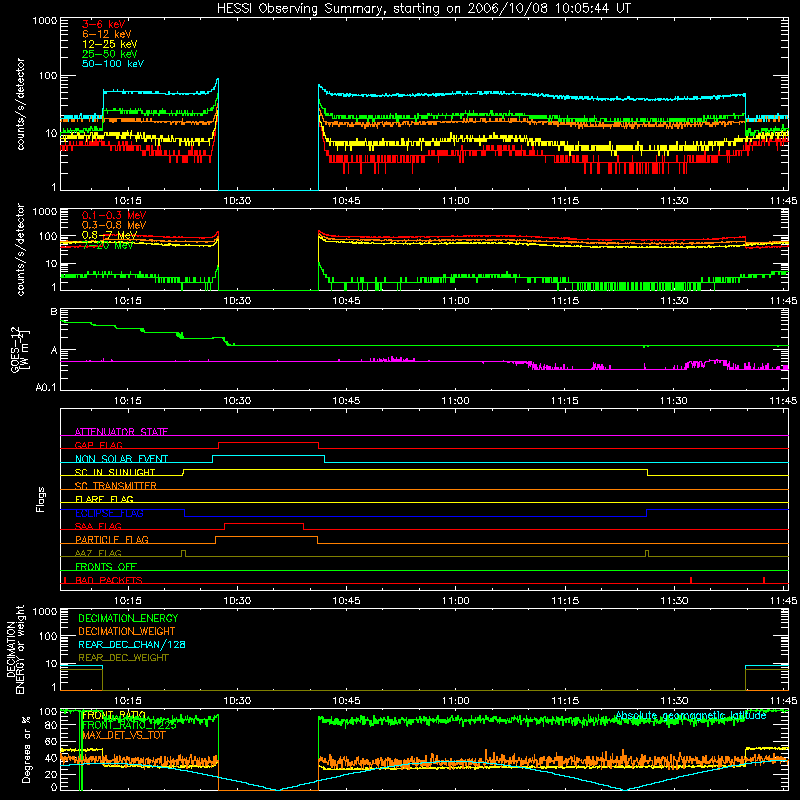Click the DECIMATION_WEIGHT legend label
This screenshot has height=800, width=800.
127,631
